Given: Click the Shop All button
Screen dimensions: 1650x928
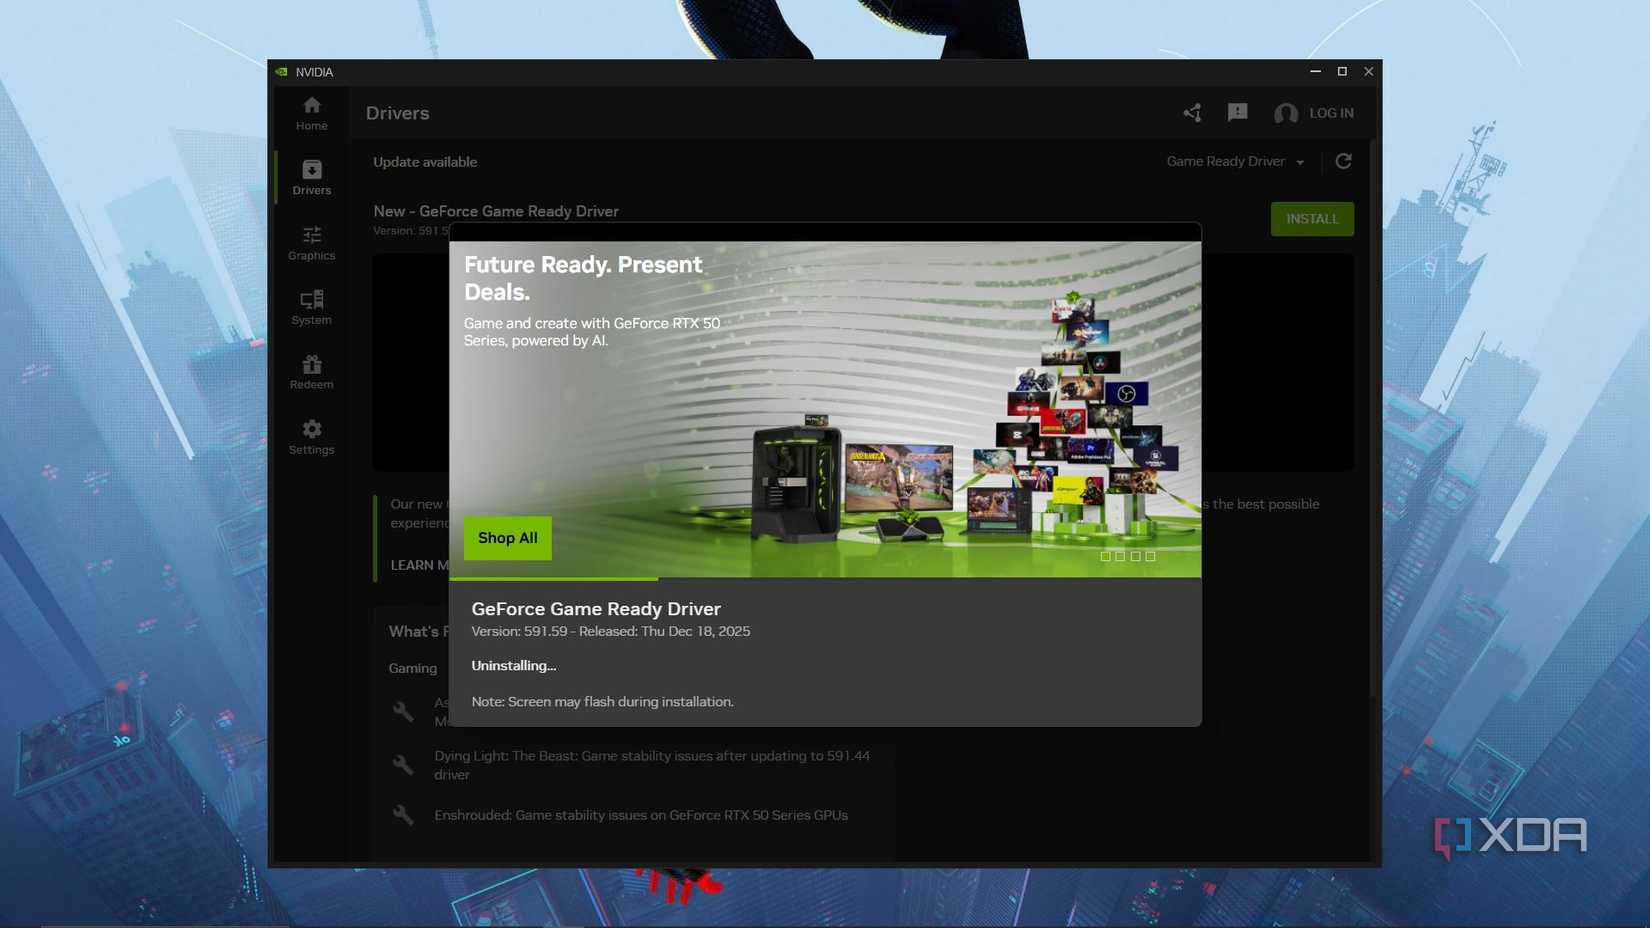Looking at the screenshot, I should click(507, 538).
